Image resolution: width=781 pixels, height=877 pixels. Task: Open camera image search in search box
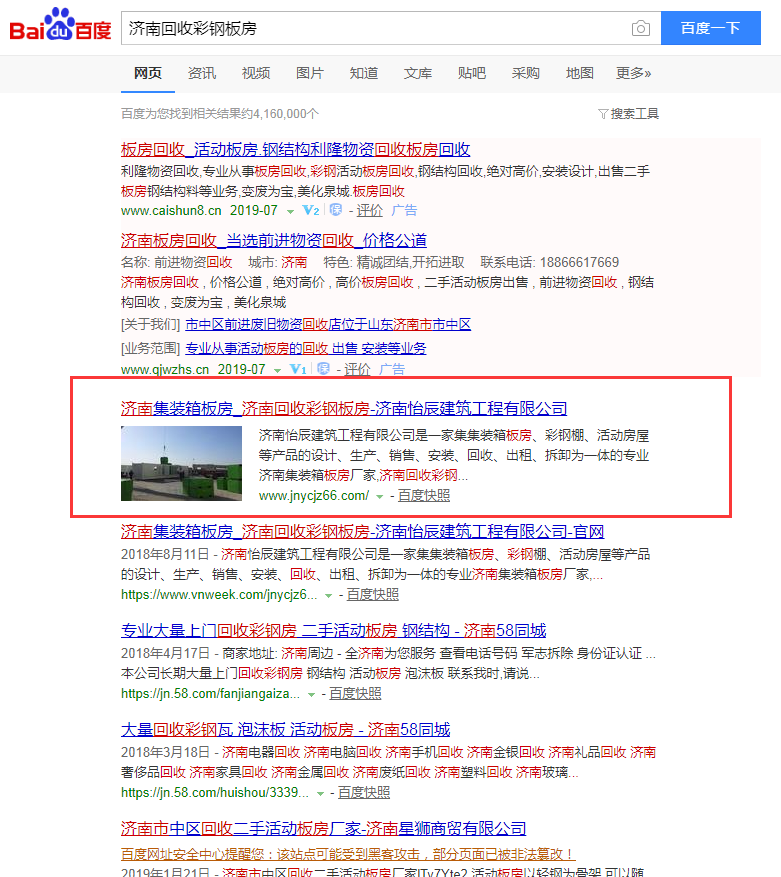pyautogui.click(x=640, y=28)
